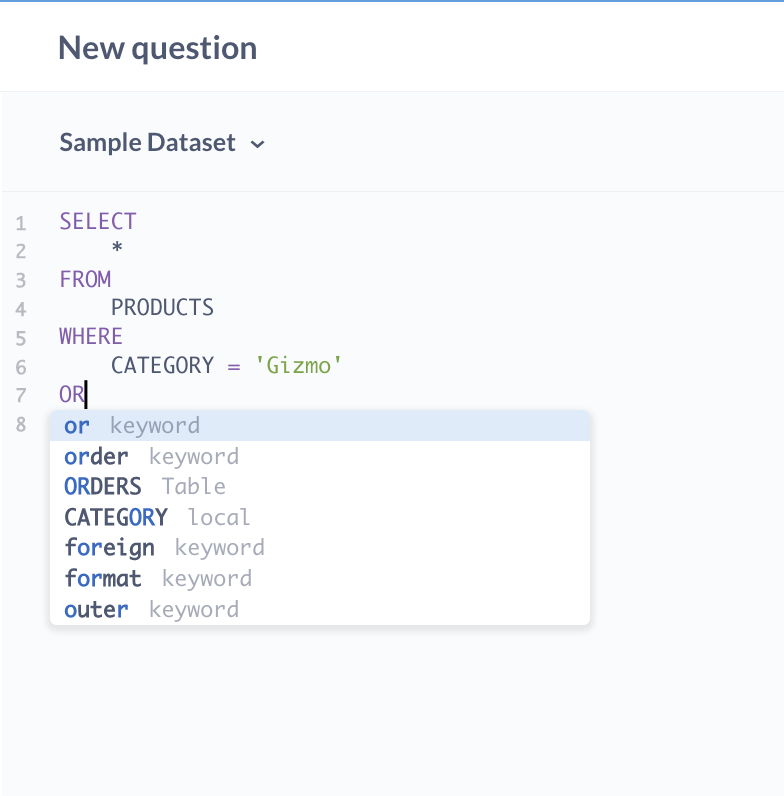Select the 'foreign' keyword suggestion
The height and width of the screenshot is (796, 784).
(109, 548)
